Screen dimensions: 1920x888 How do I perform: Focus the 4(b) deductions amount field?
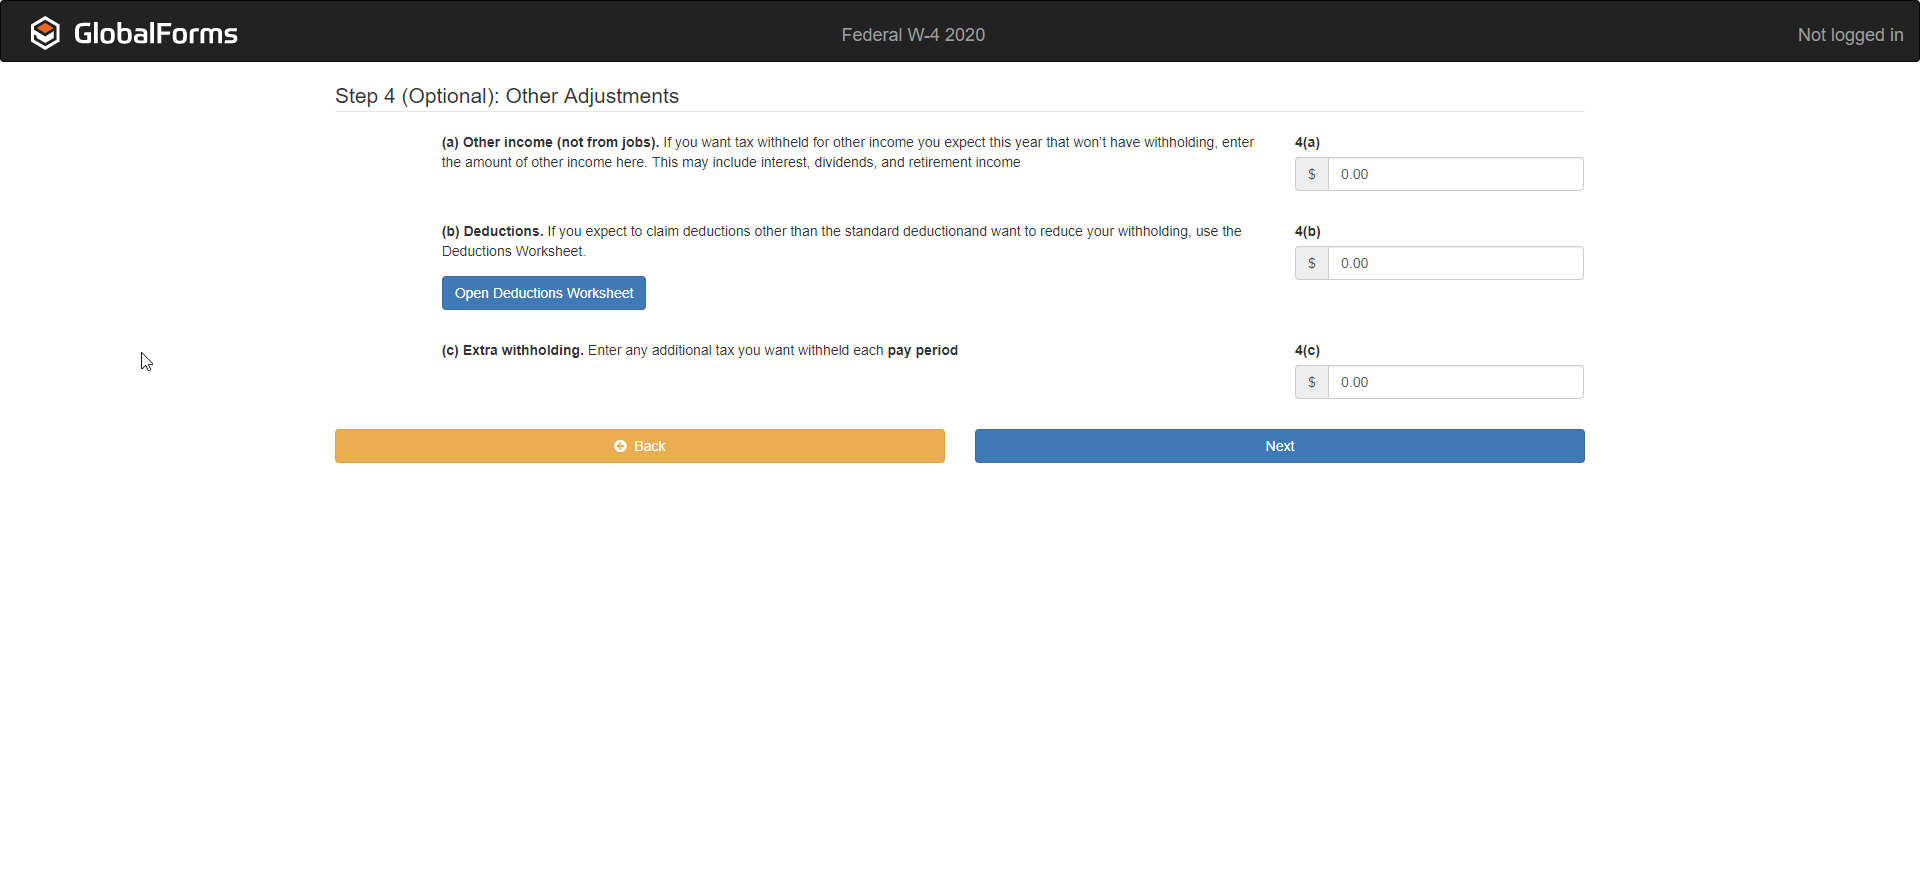[x=1454, y=263]
